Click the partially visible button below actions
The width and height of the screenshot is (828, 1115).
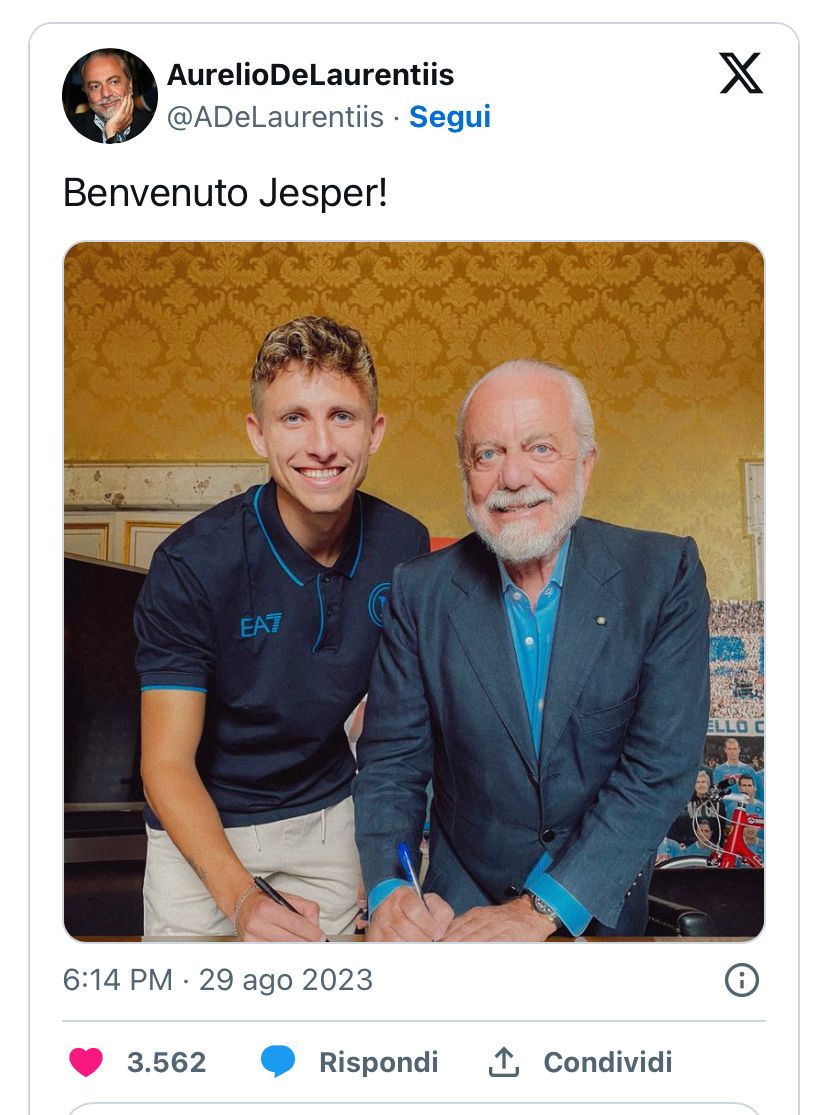click(x=414, y=1108)
